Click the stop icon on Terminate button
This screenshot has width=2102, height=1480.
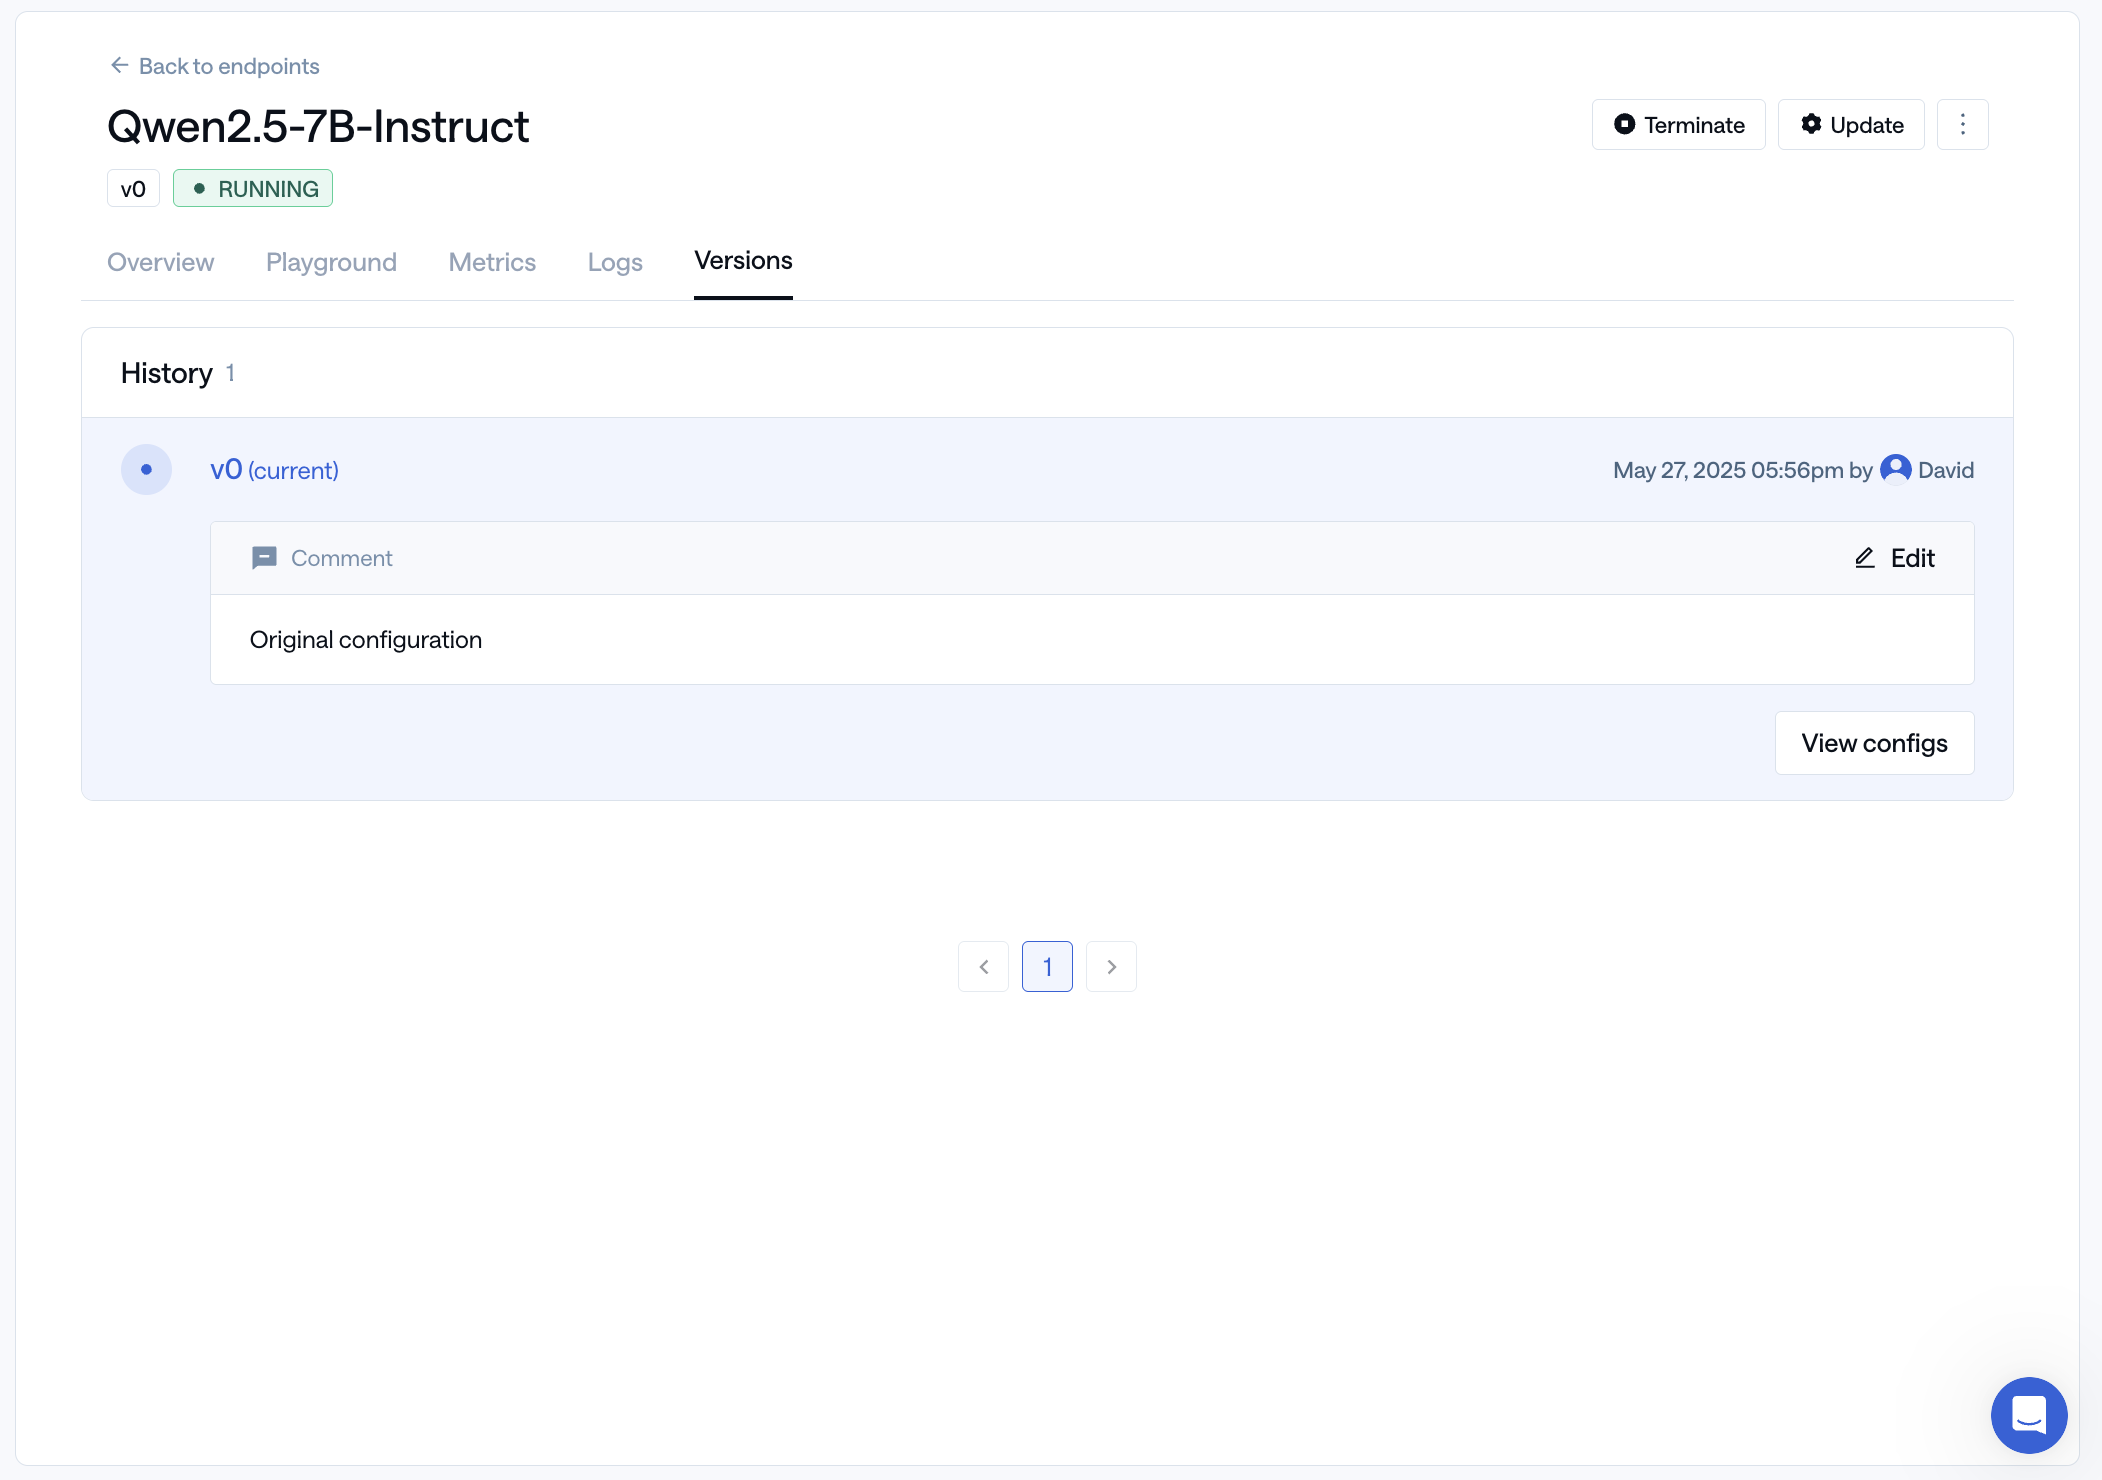(1627, 124)
